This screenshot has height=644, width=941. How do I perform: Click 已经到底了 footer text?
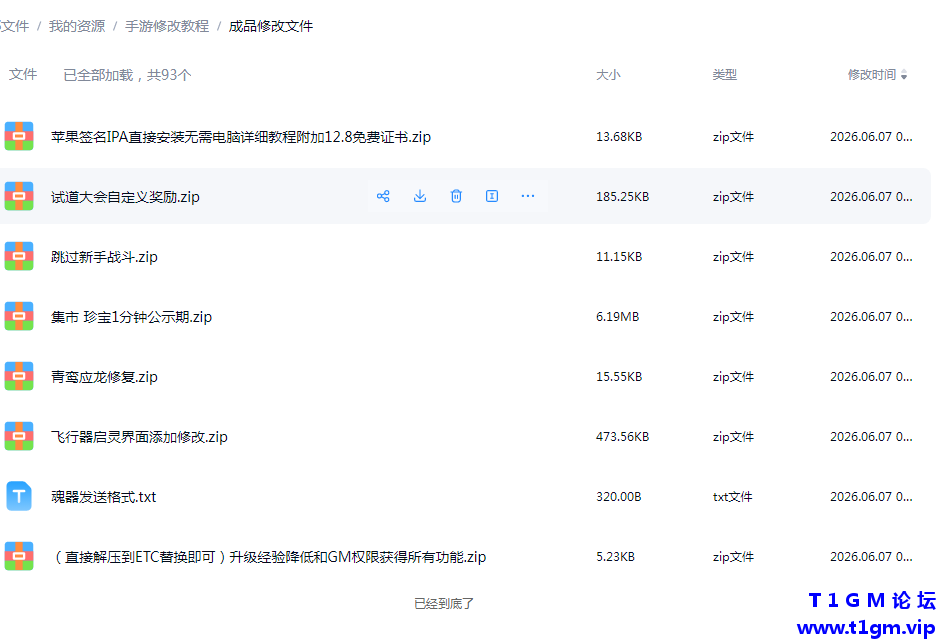pyautogui.click(x=443, y=603)
